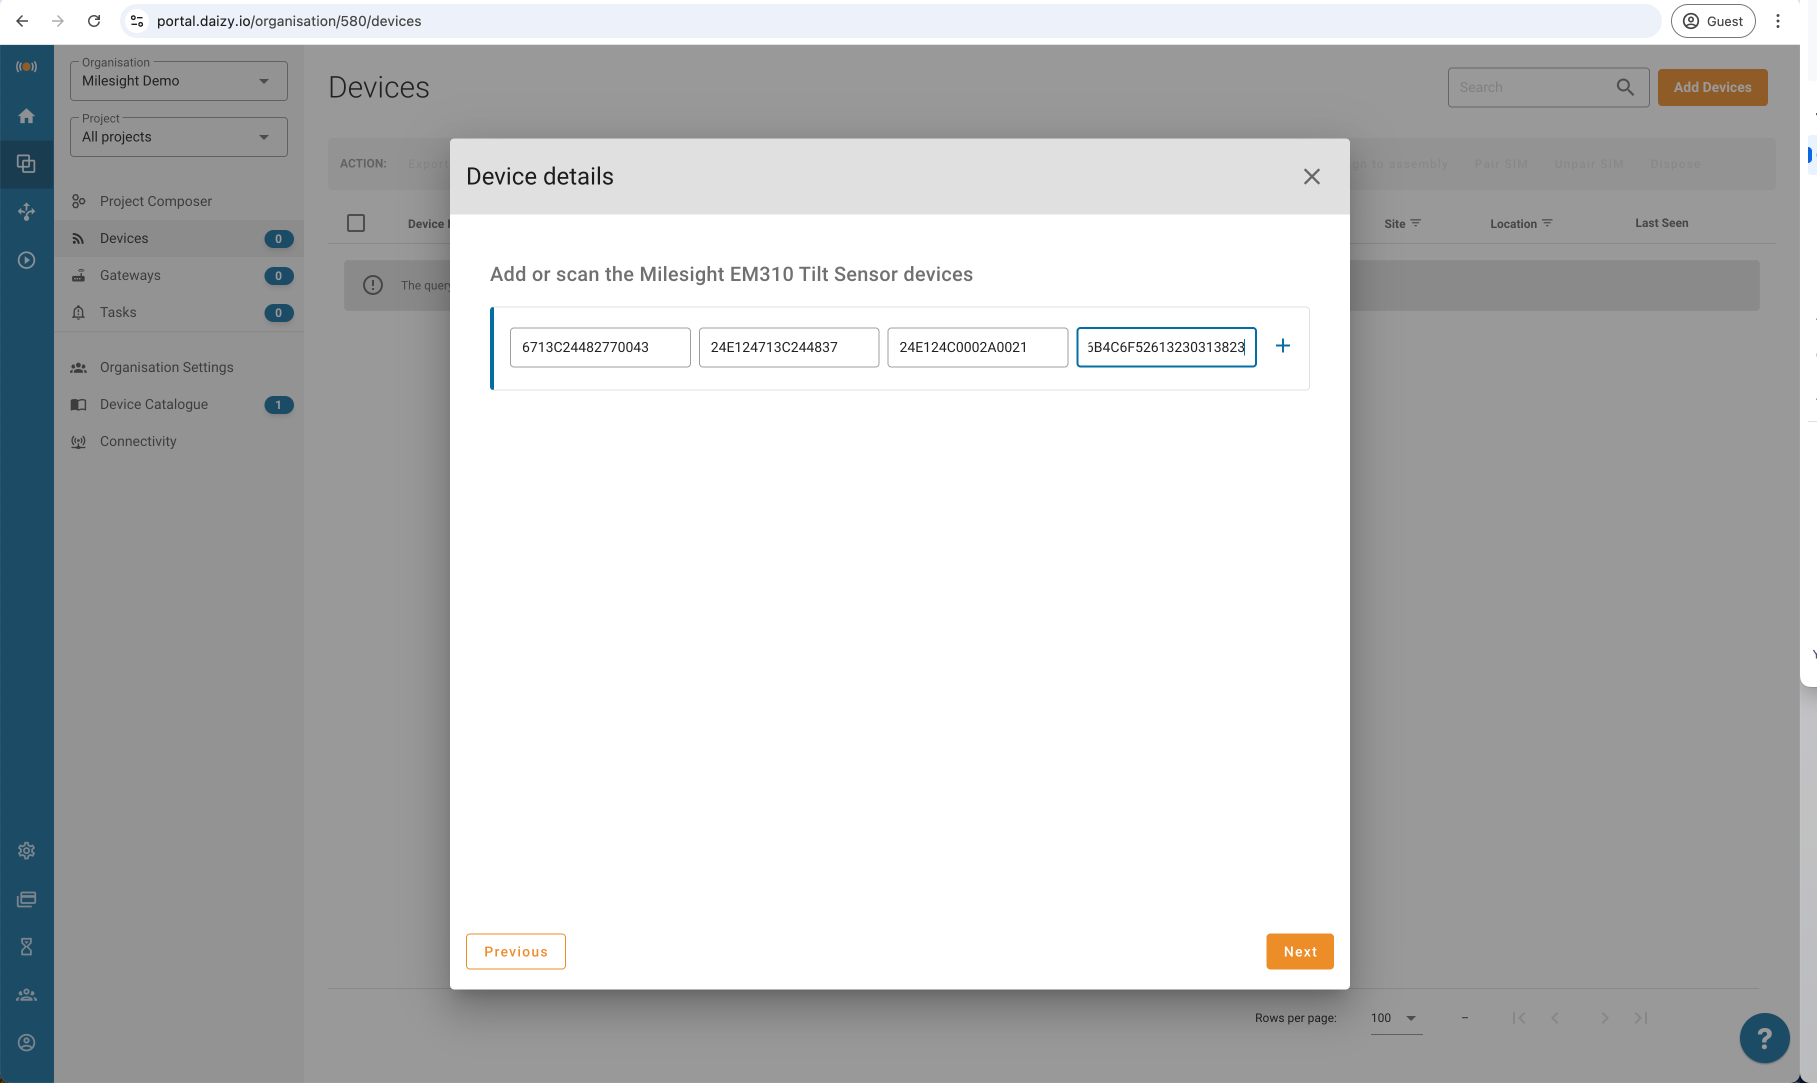
Task: Click the Daizy logo icon in sidebar
Action: (x=27, y=66)
